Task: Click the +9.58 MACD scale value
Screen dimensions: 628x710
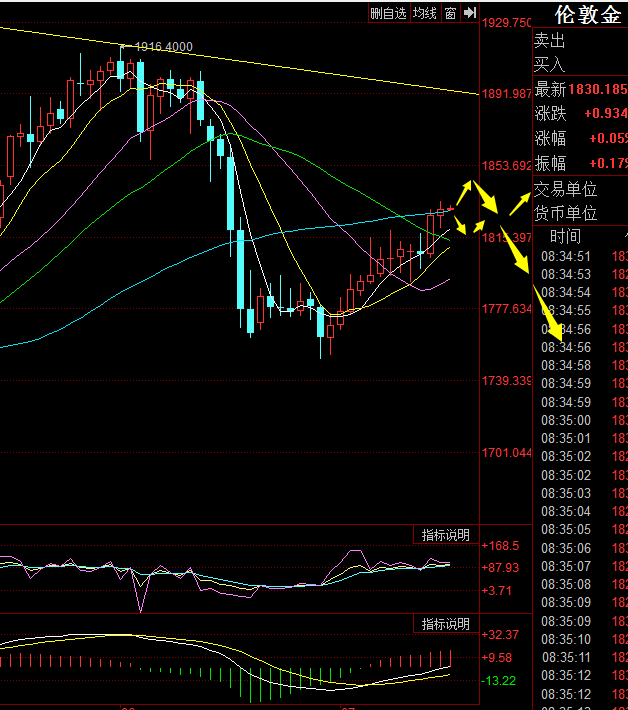Action: [496, 657]
